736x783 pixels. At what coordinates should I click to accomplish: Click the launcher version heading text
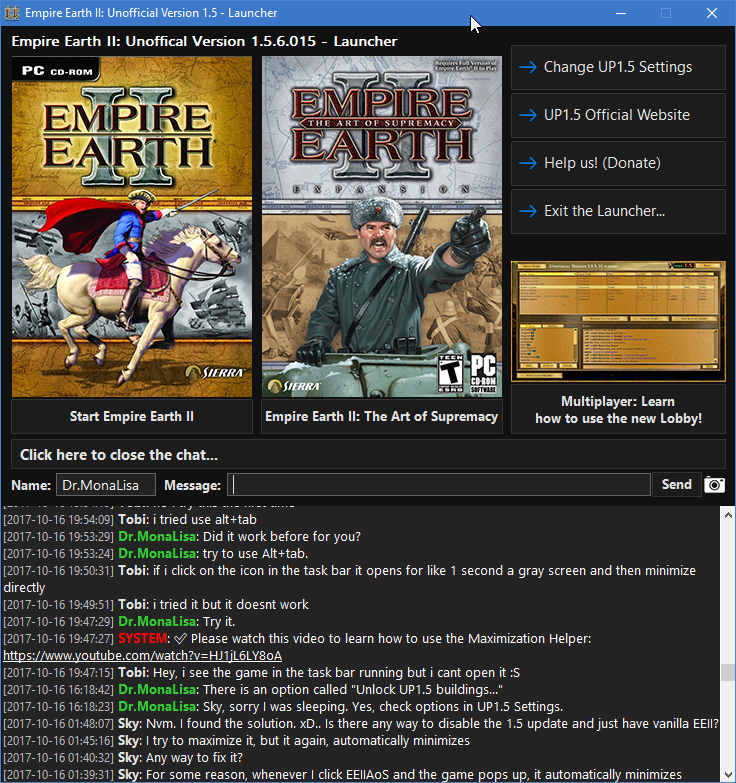pyautogui.click(x=204, y=41)
